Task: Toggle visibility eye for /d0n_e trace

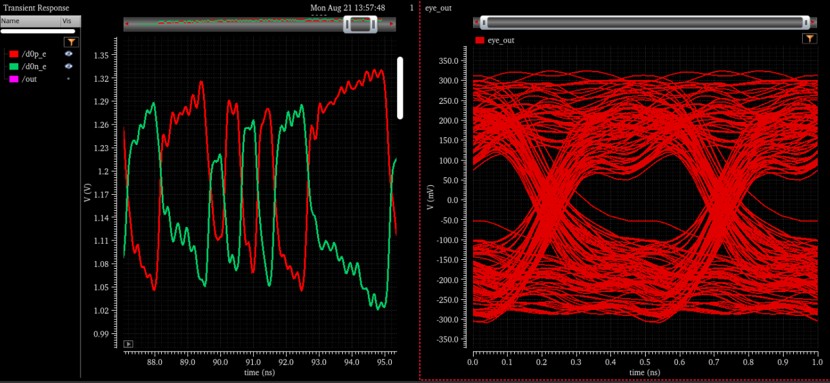Action: [68, 66]
